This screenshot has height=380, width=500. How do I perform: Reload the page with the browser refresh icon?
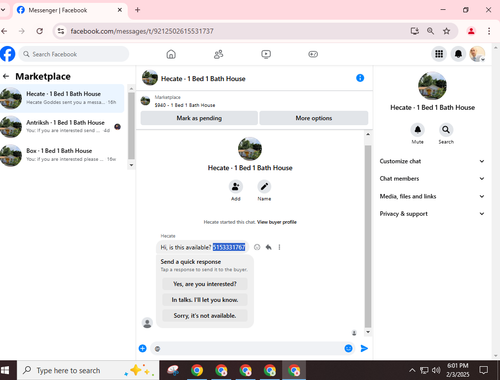click(x=40, y=31)
